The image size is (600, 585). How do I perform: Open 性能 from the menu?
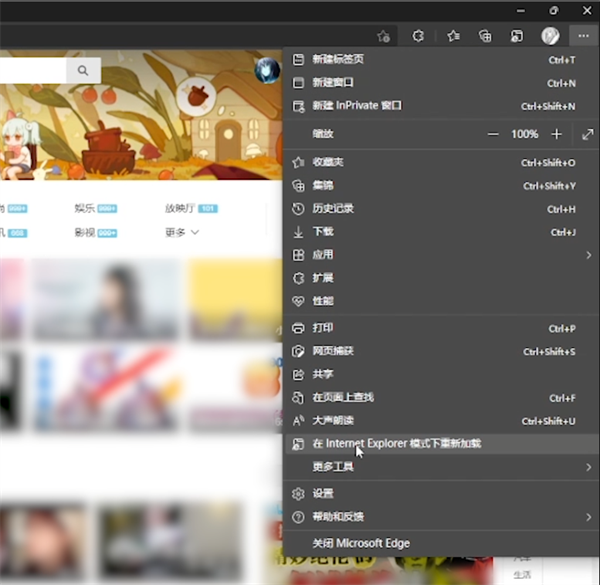(441, 301)
